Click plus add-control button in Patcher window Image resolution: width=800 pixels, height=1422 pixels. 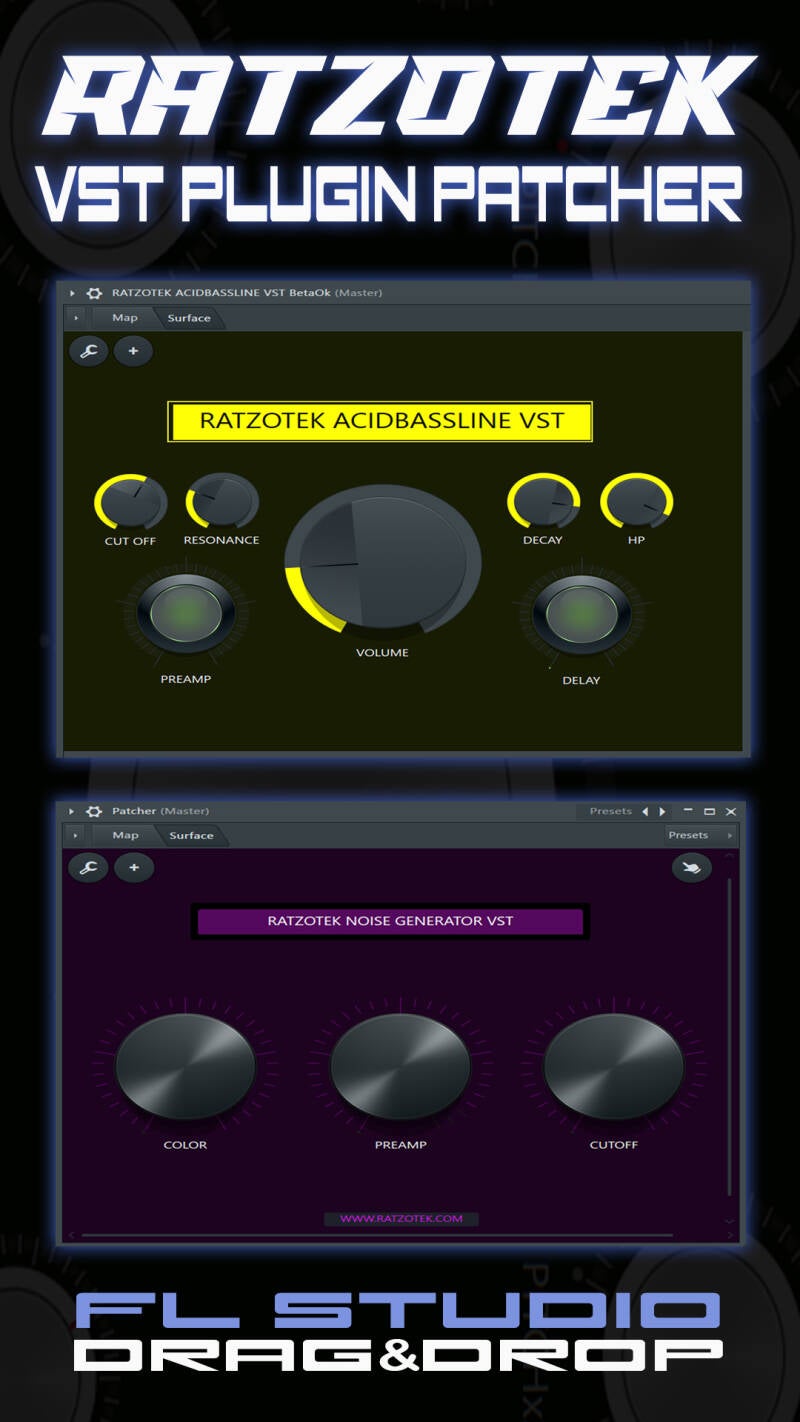tap(134, 868)
